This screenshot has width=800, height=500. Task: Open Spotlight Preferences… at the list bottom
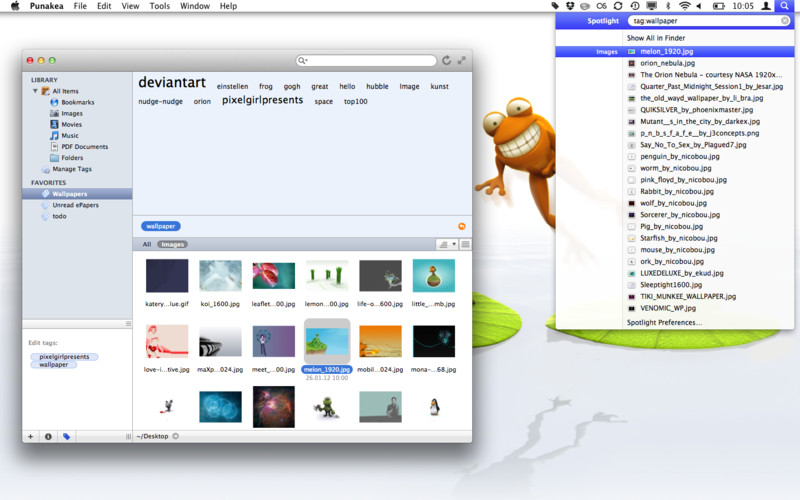[x=664, y=322]
